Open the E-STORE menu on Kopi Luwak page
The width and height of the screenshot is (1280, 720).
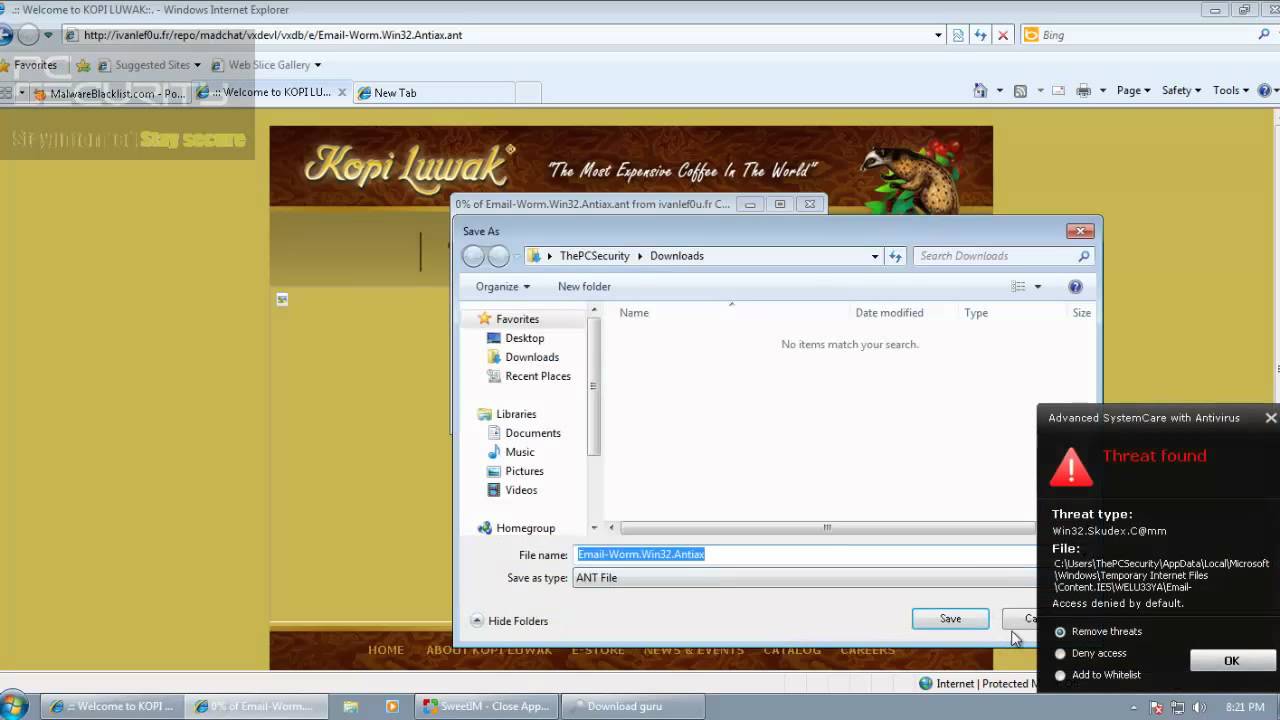pyautogui.click(x=598, y=650)
